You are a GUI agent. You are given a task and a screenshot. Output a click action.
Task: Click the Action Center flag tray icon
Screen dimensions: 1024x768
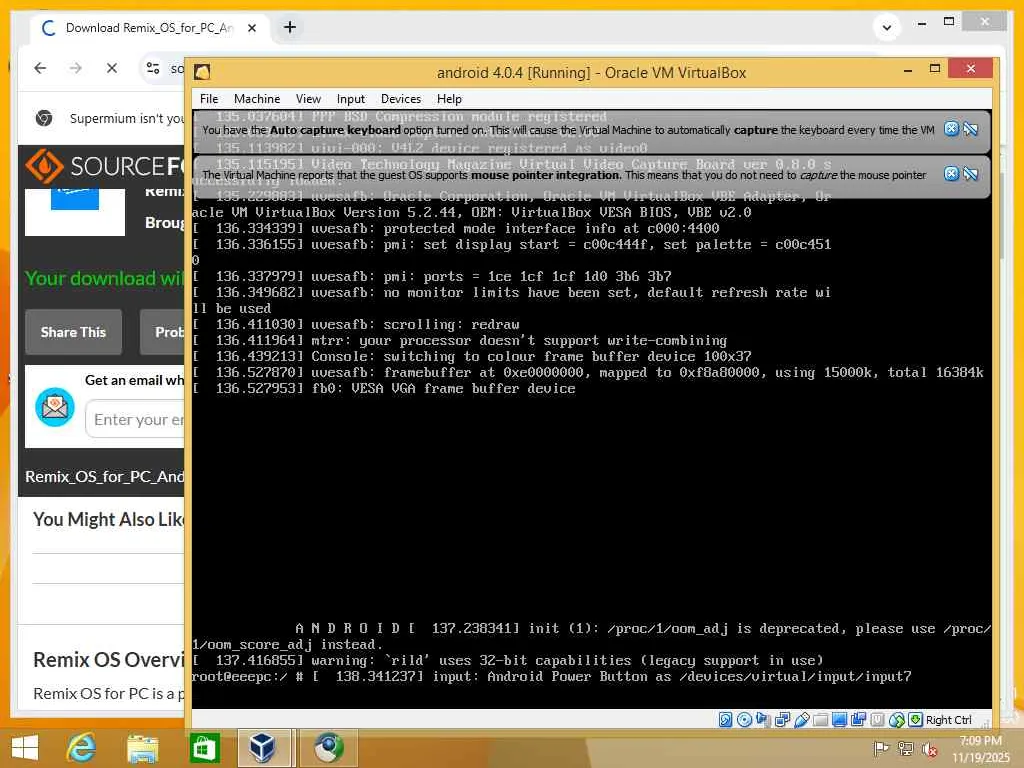[x=880, y=748]
